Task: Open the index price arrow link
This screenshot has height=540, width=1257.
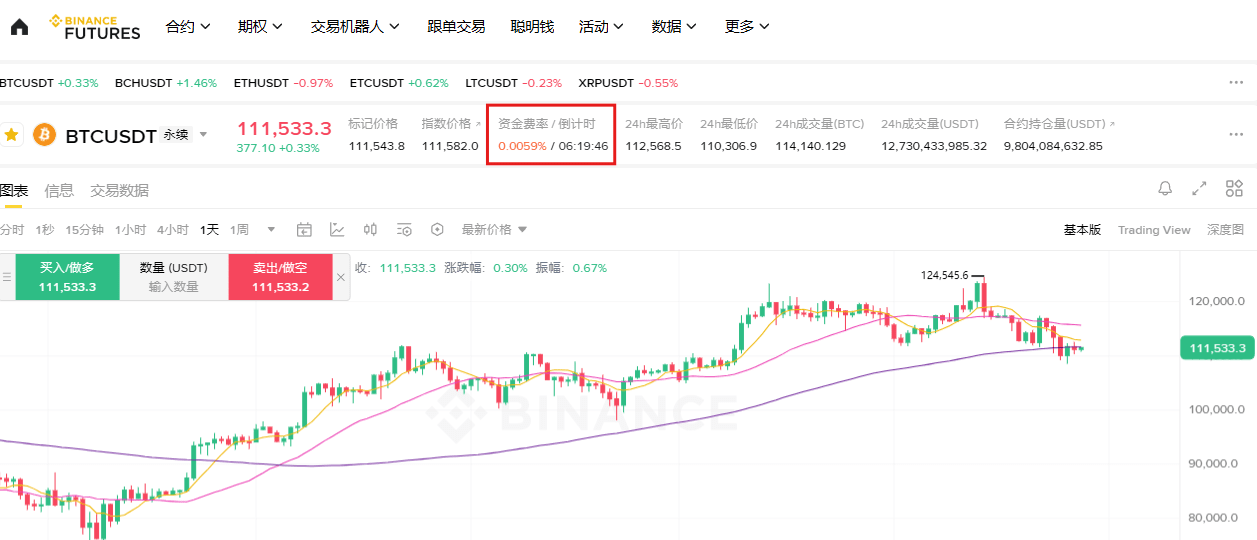Action: point(476,124)
